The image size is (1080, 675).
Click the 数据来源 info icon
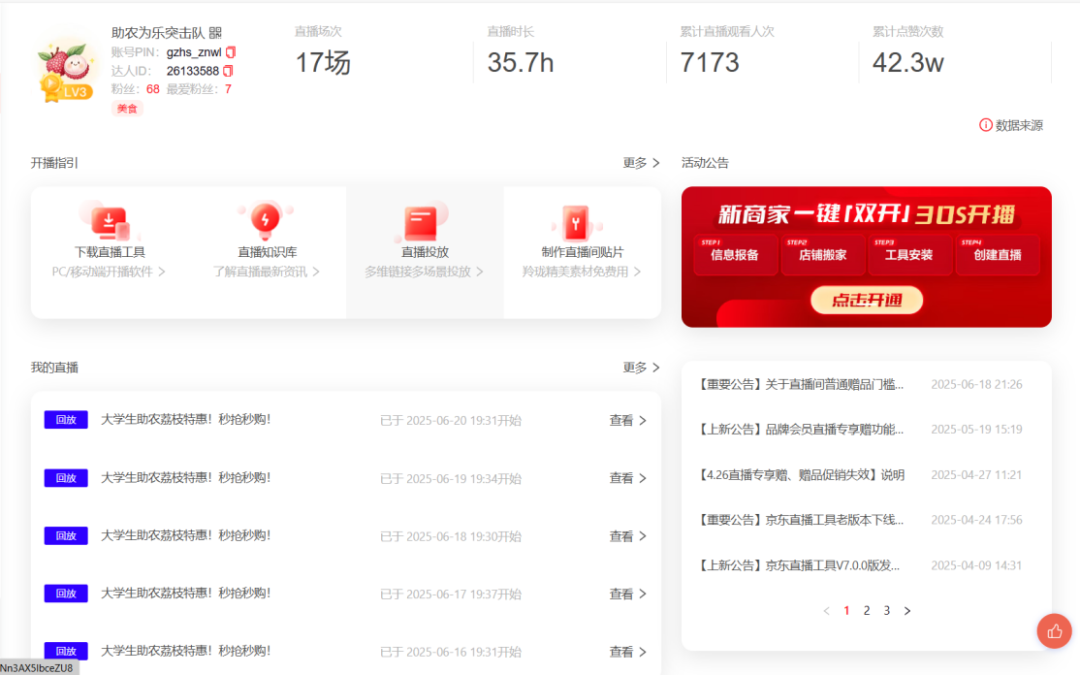tap(986, 125)
